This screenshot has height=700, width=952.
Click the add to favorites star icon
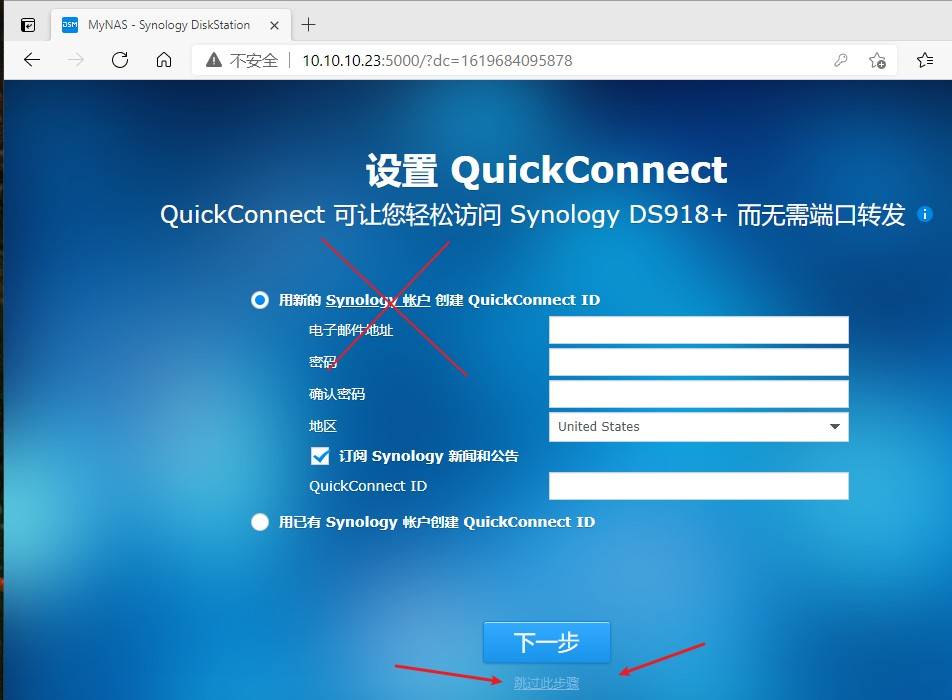coord(877,61)
